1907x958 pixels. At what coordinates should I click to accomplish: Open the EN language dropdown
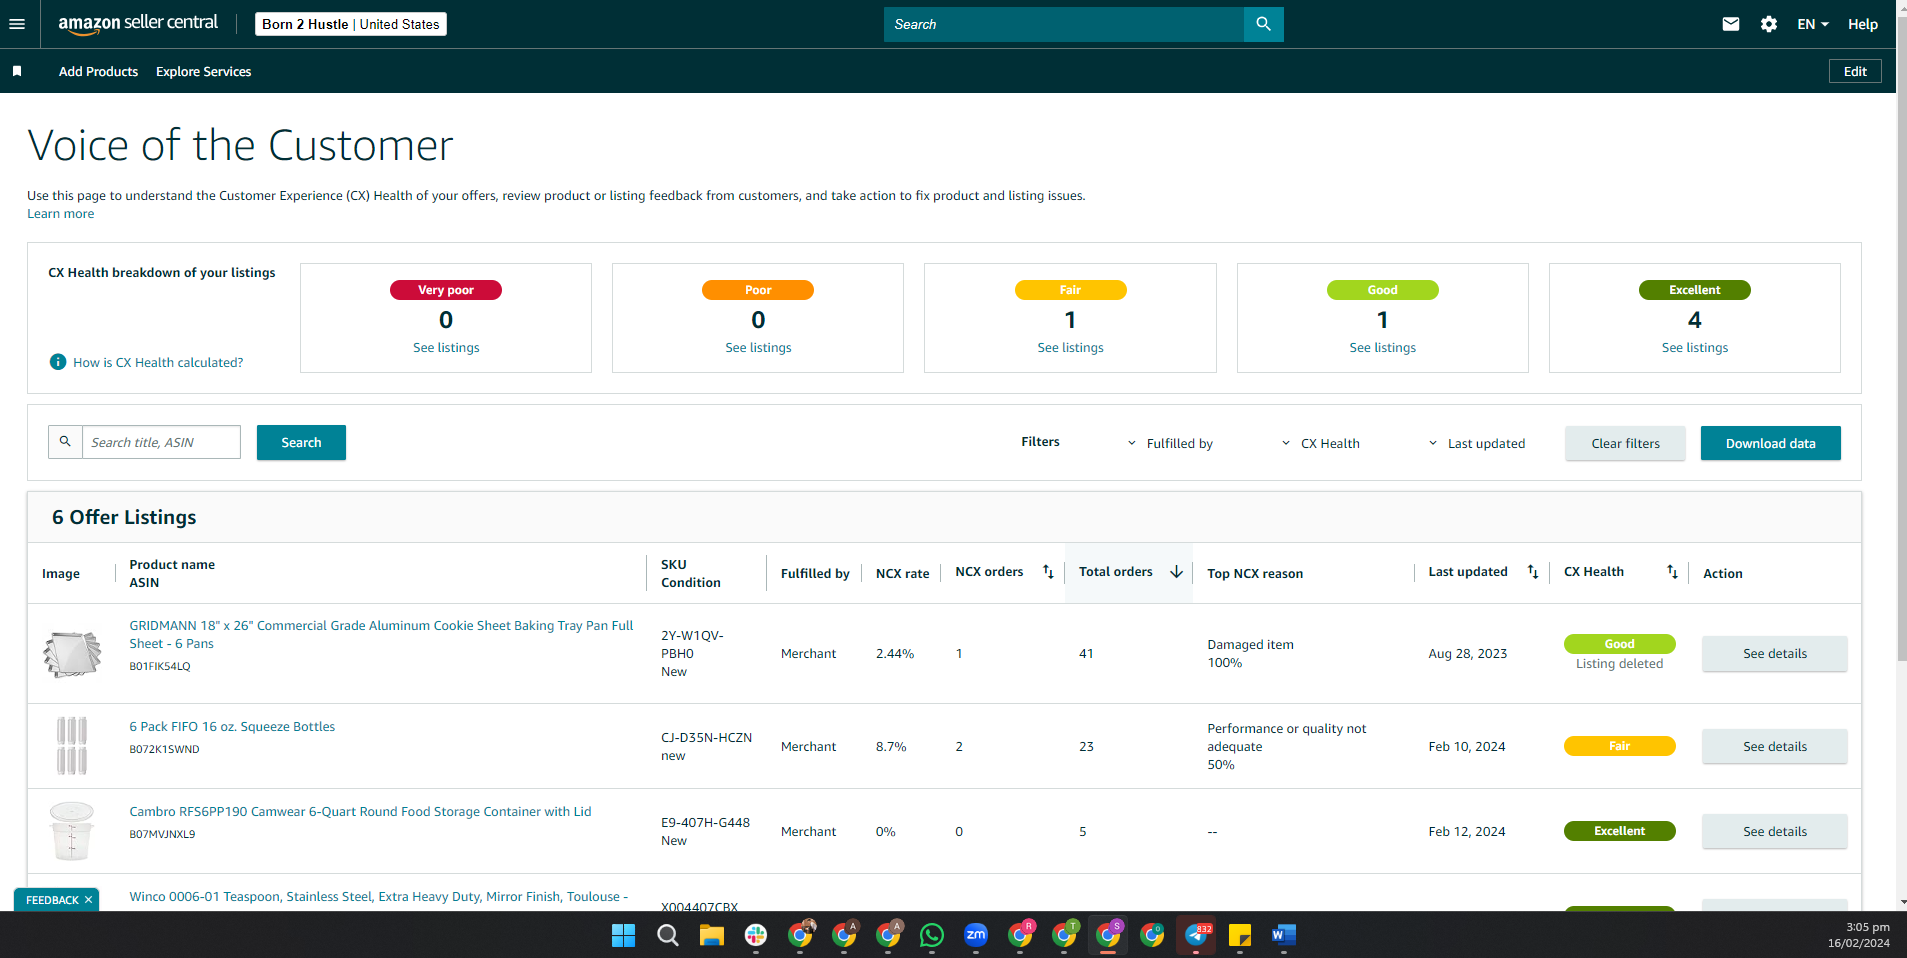pyautogui.click(x=1812, y=24)
